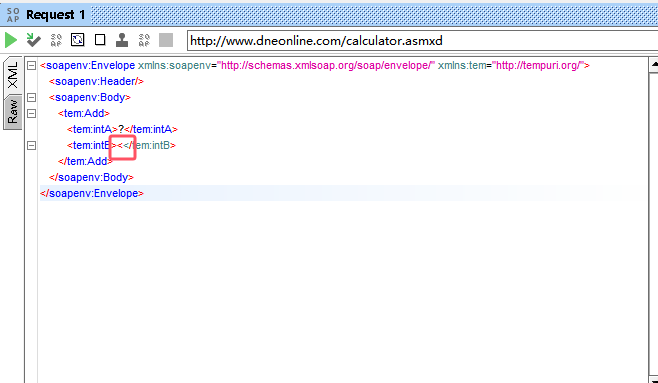
Task: Add assertion to request icon
Action: click(x=34, y=40)
